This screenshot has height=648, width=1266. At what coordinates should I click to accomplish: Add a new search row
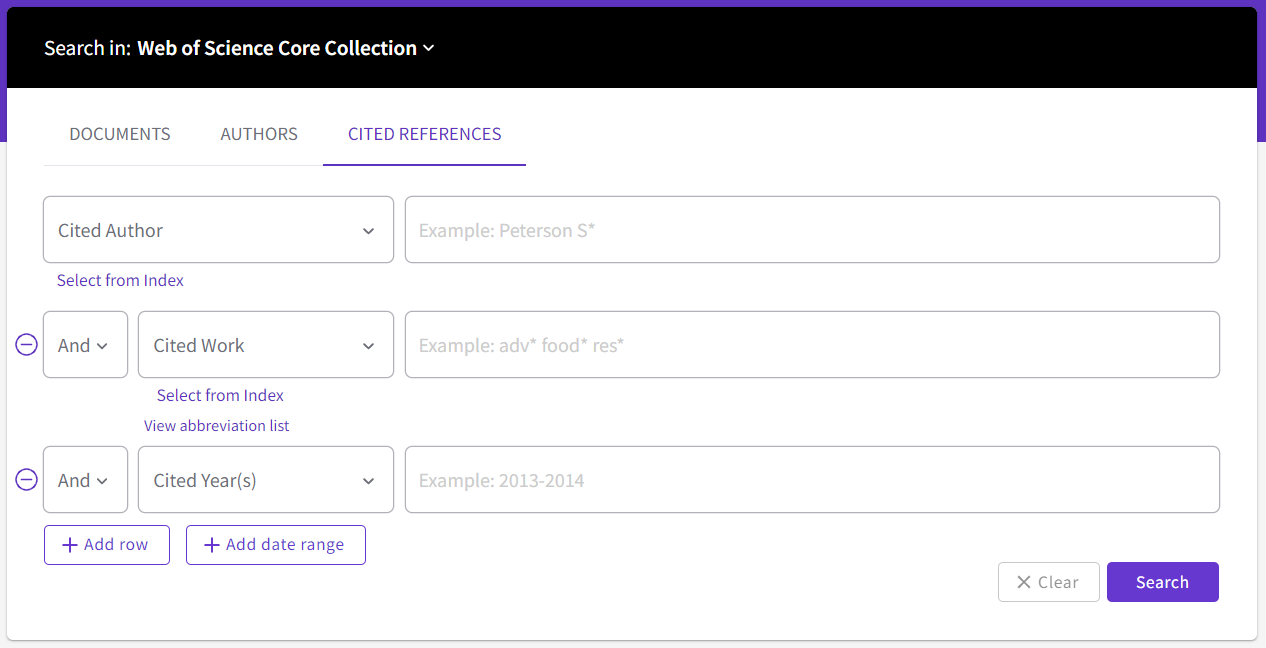click(x=107, y=545)
